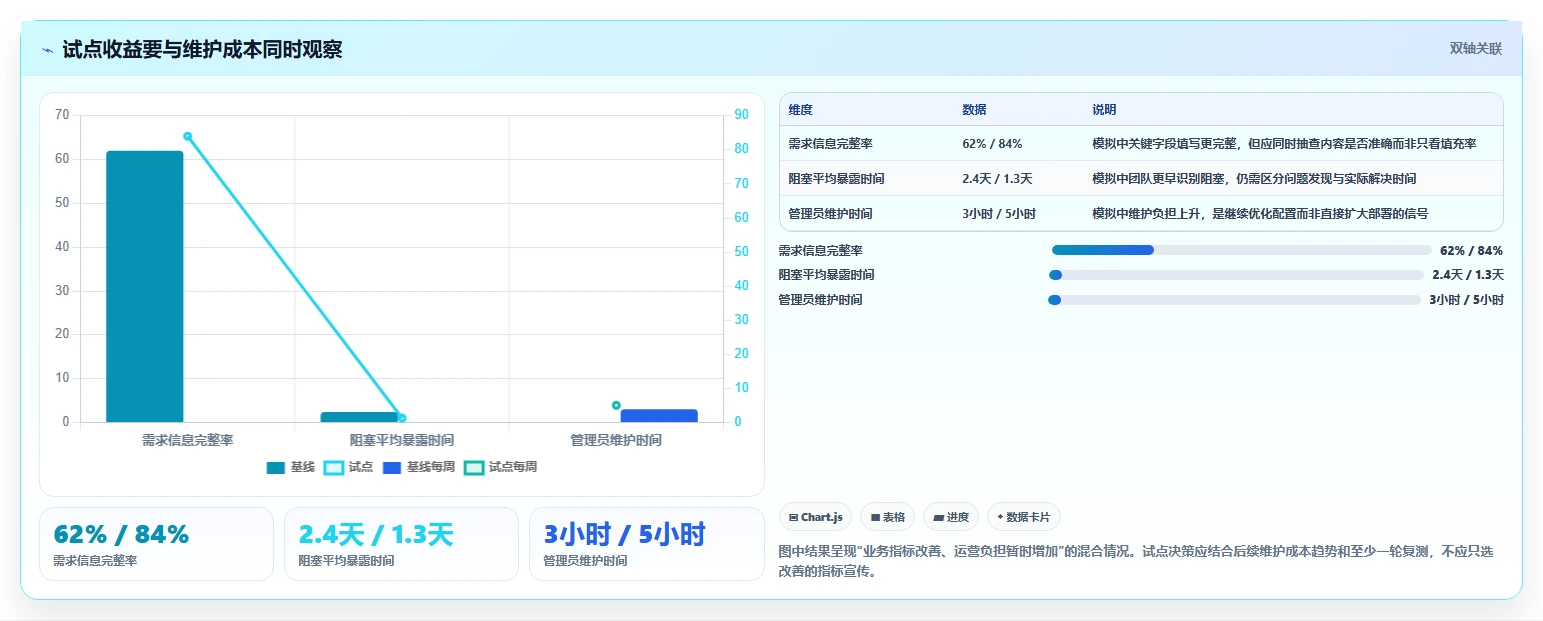The height and width of the screenshot is (621, 1543).
Task: Click the description starting 模拟中关键字段填写更完整
Action: pyautogui.click(x=1285, y=144)
